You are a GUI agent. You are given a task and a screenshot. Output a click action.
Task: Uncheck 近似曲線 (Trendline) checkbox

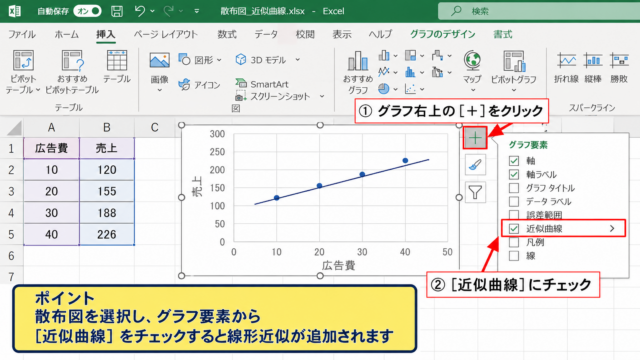click(514, 229)
